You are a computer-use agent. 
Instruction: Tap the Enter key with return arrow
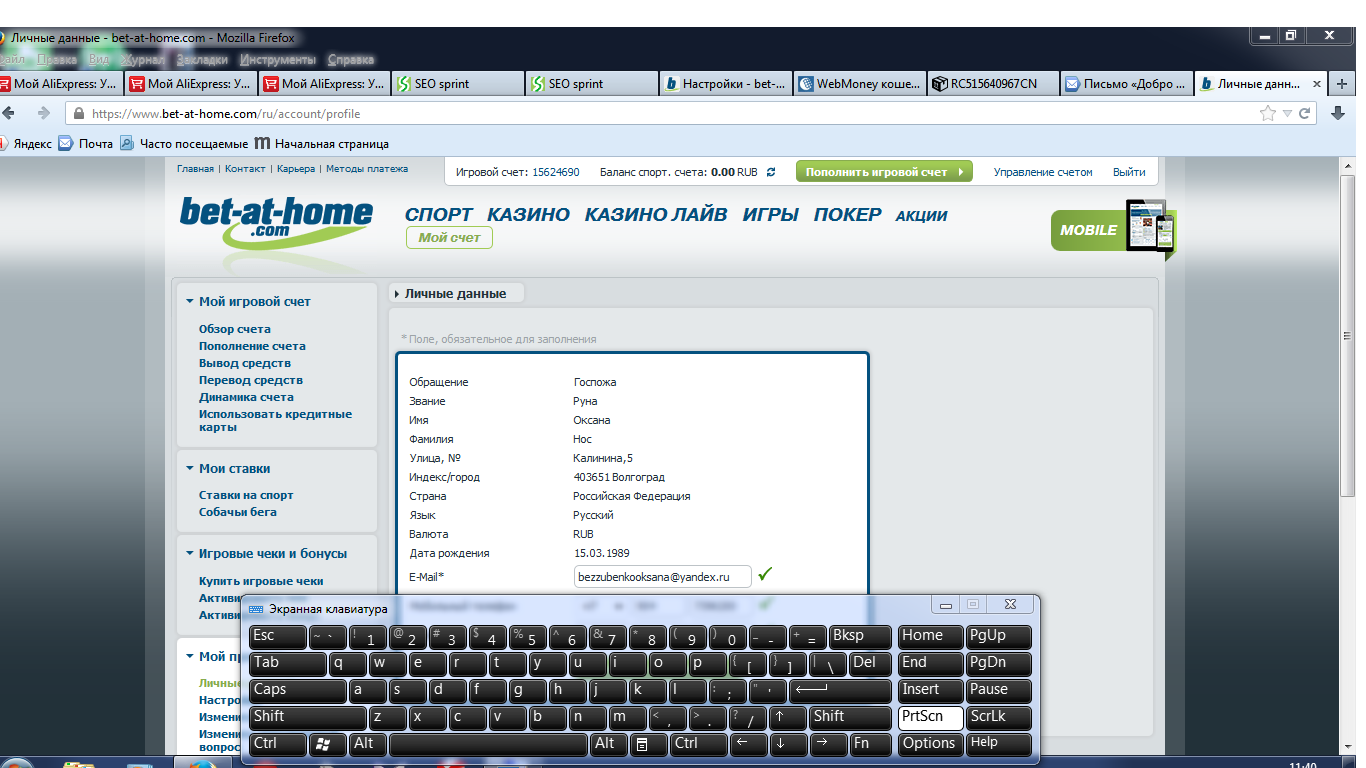coord(839,689)
